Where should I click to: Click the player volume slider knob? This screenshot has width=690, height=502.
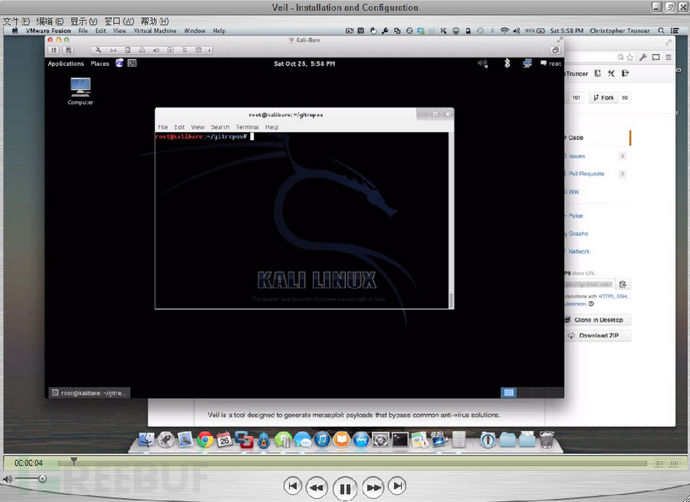[42, 478]
